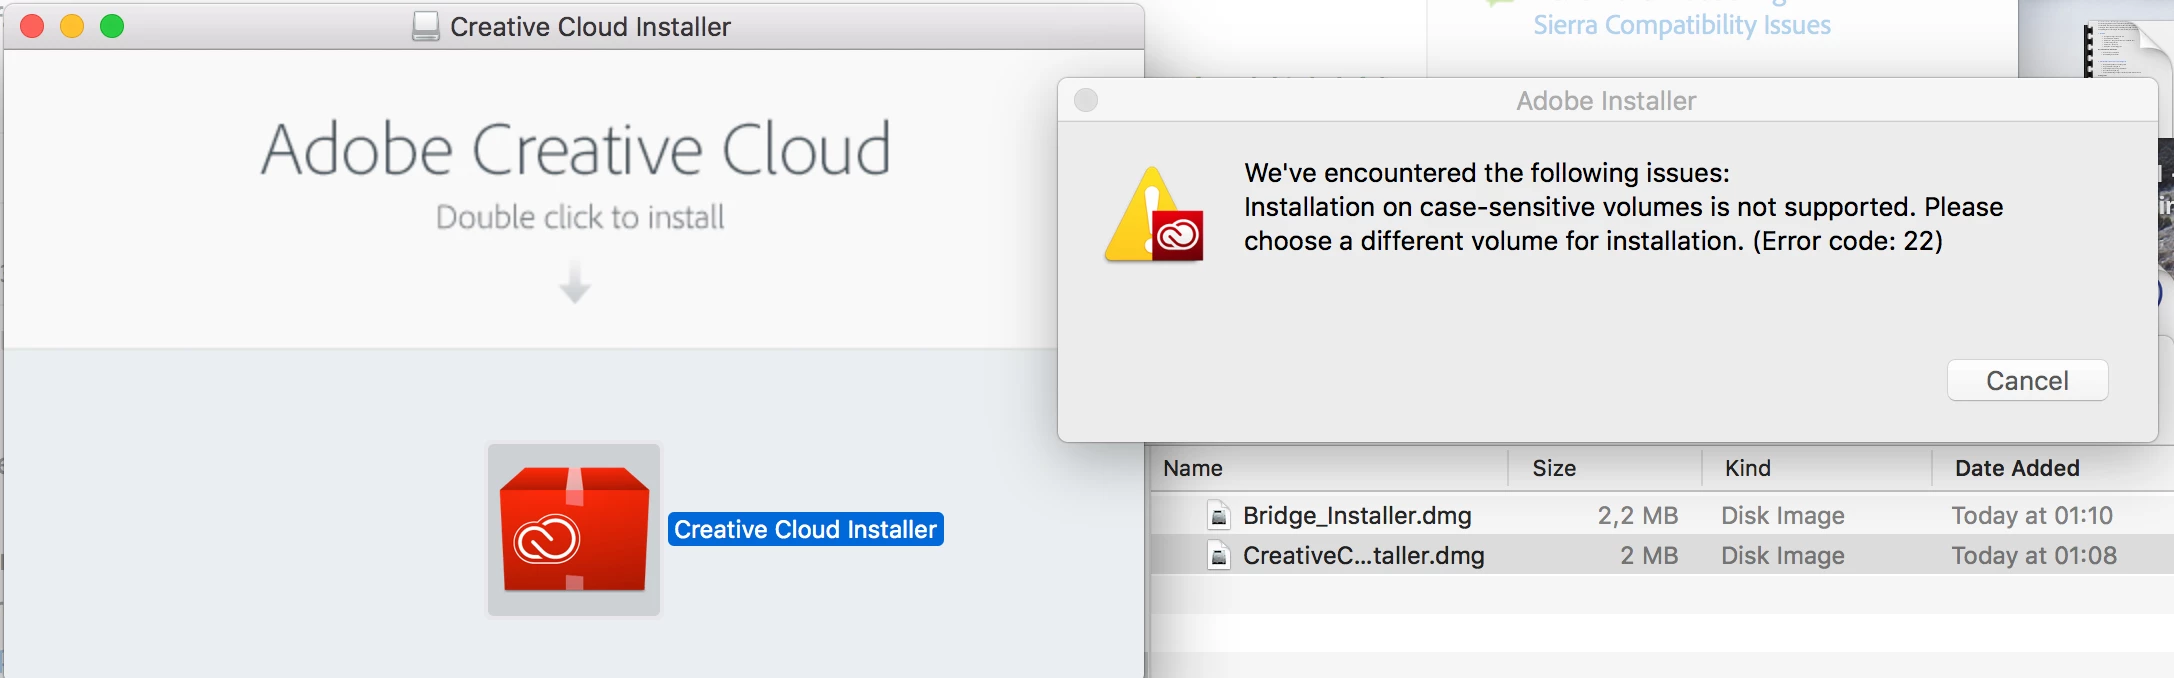2174x678 pixels.
Task: Select Bridge_Installer.dmg file in Finder
Action: [x=1357, y=515]
